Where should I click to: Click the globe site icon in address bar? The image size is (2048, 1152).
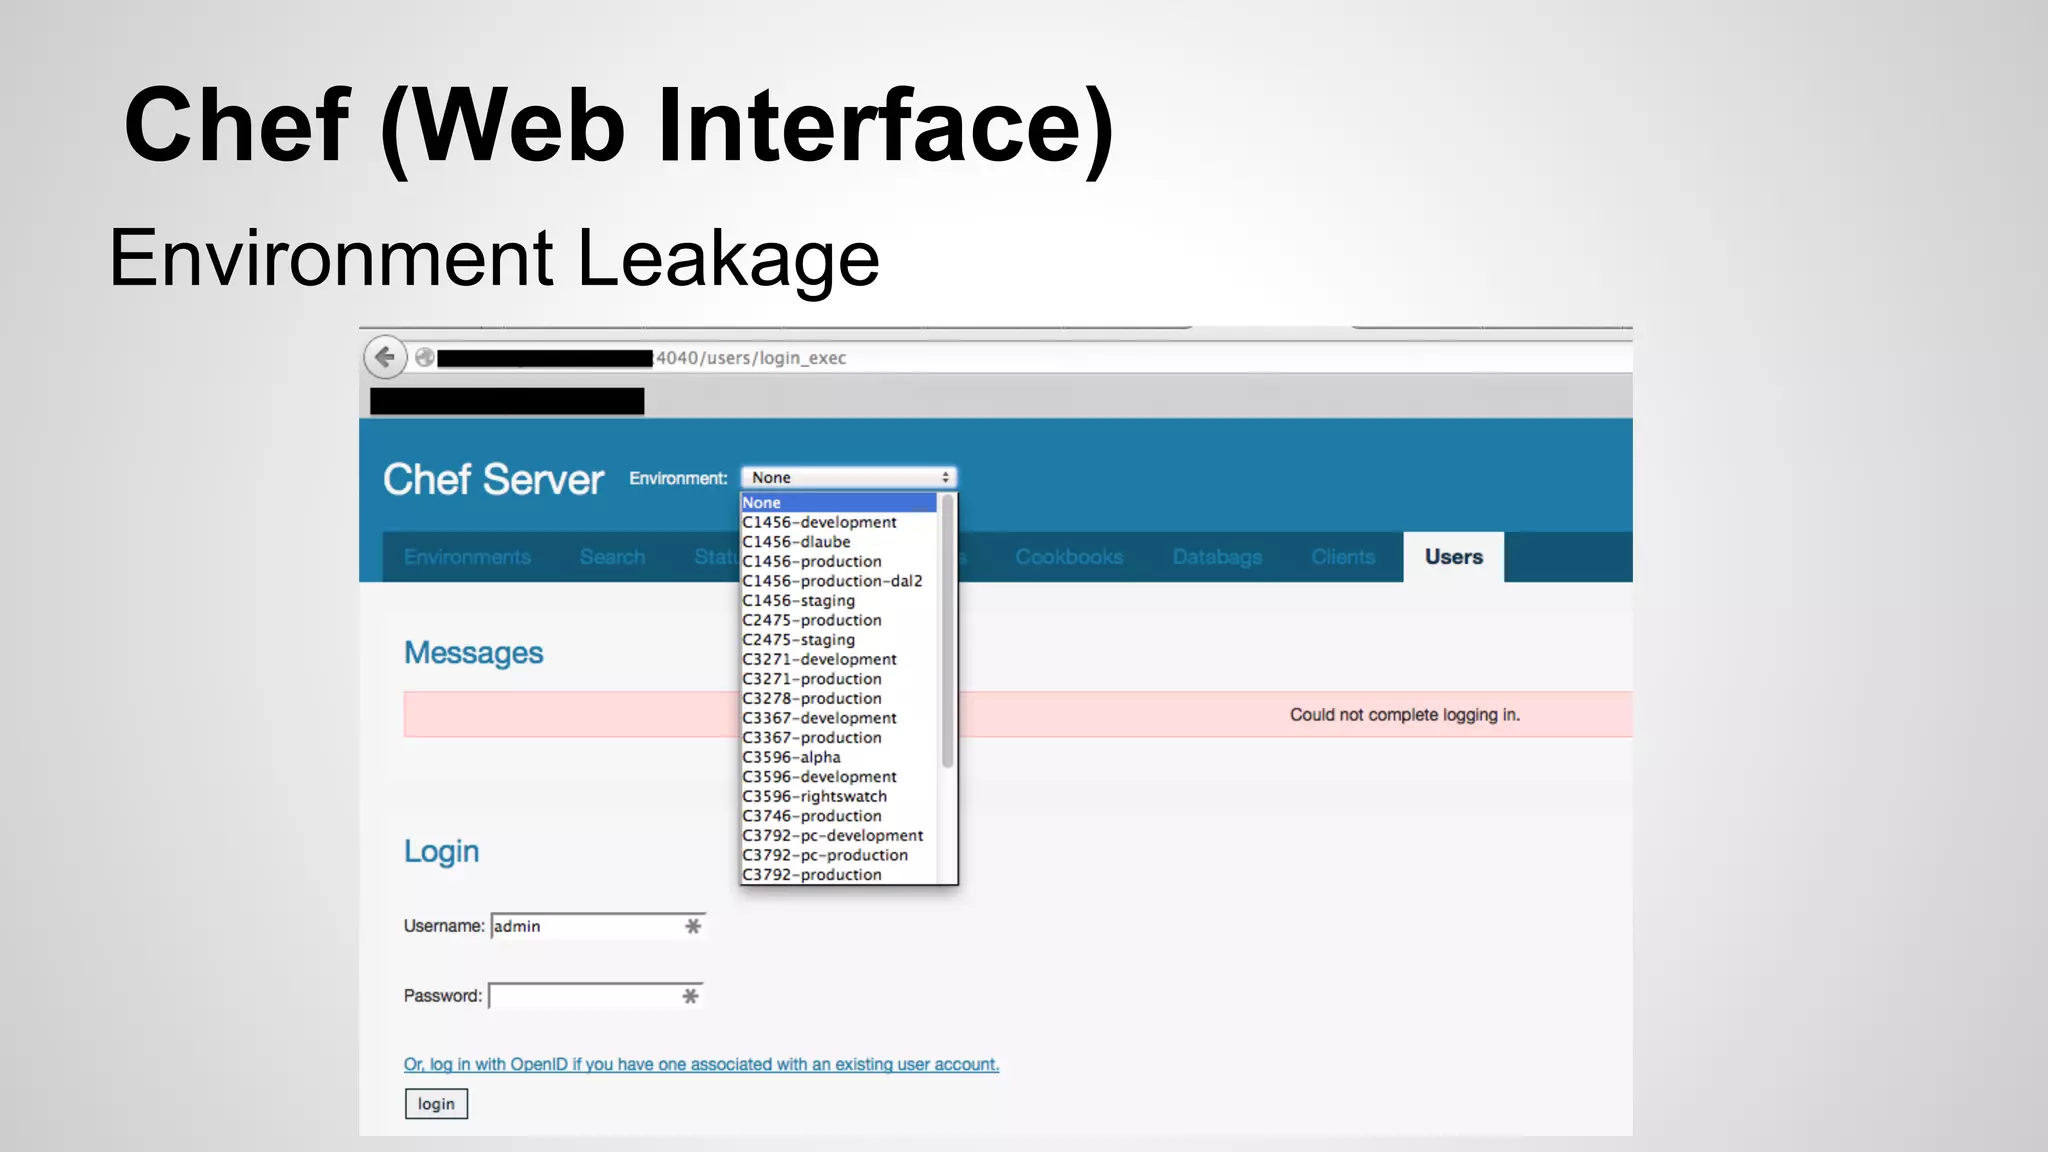point(425,358)
